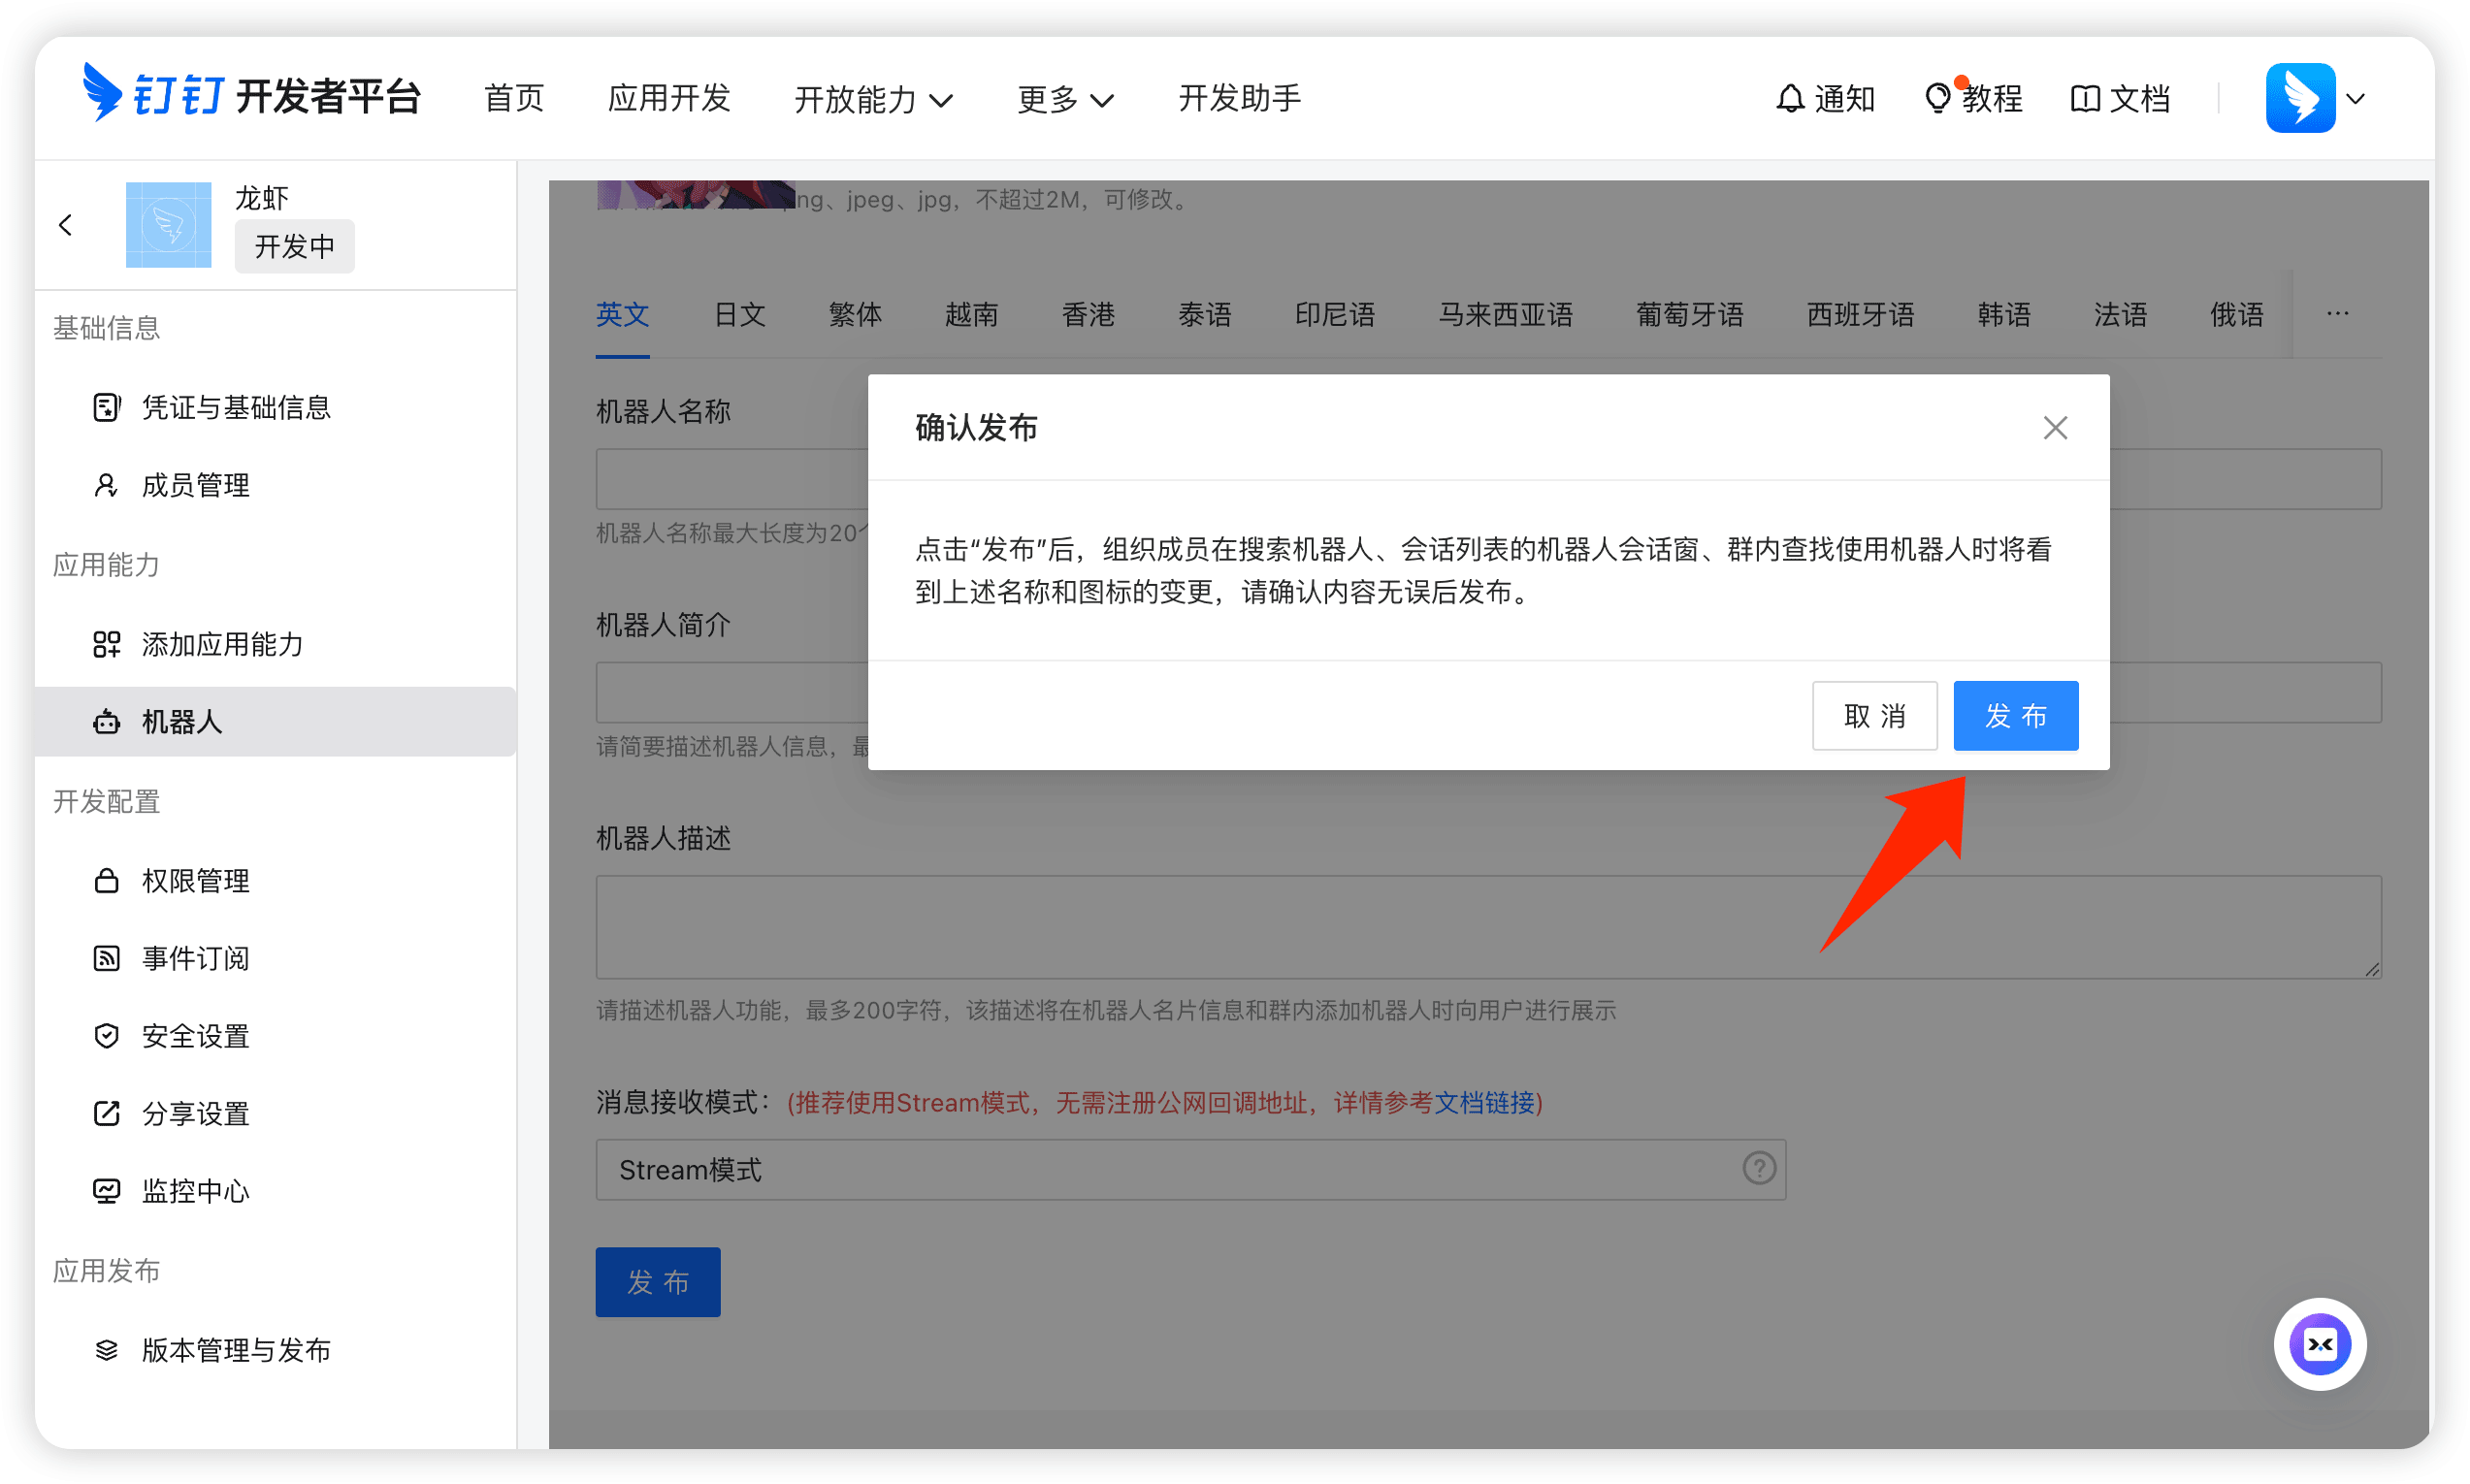Cancel the dialog via 取消

click(1874, 715)
